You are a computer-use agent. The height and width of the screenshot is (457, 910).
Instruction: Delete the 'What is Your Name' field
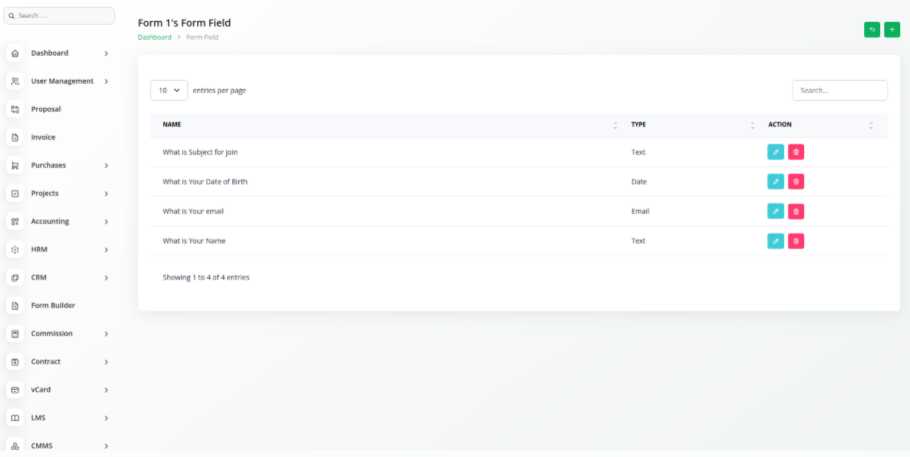(x=796, y=241)
